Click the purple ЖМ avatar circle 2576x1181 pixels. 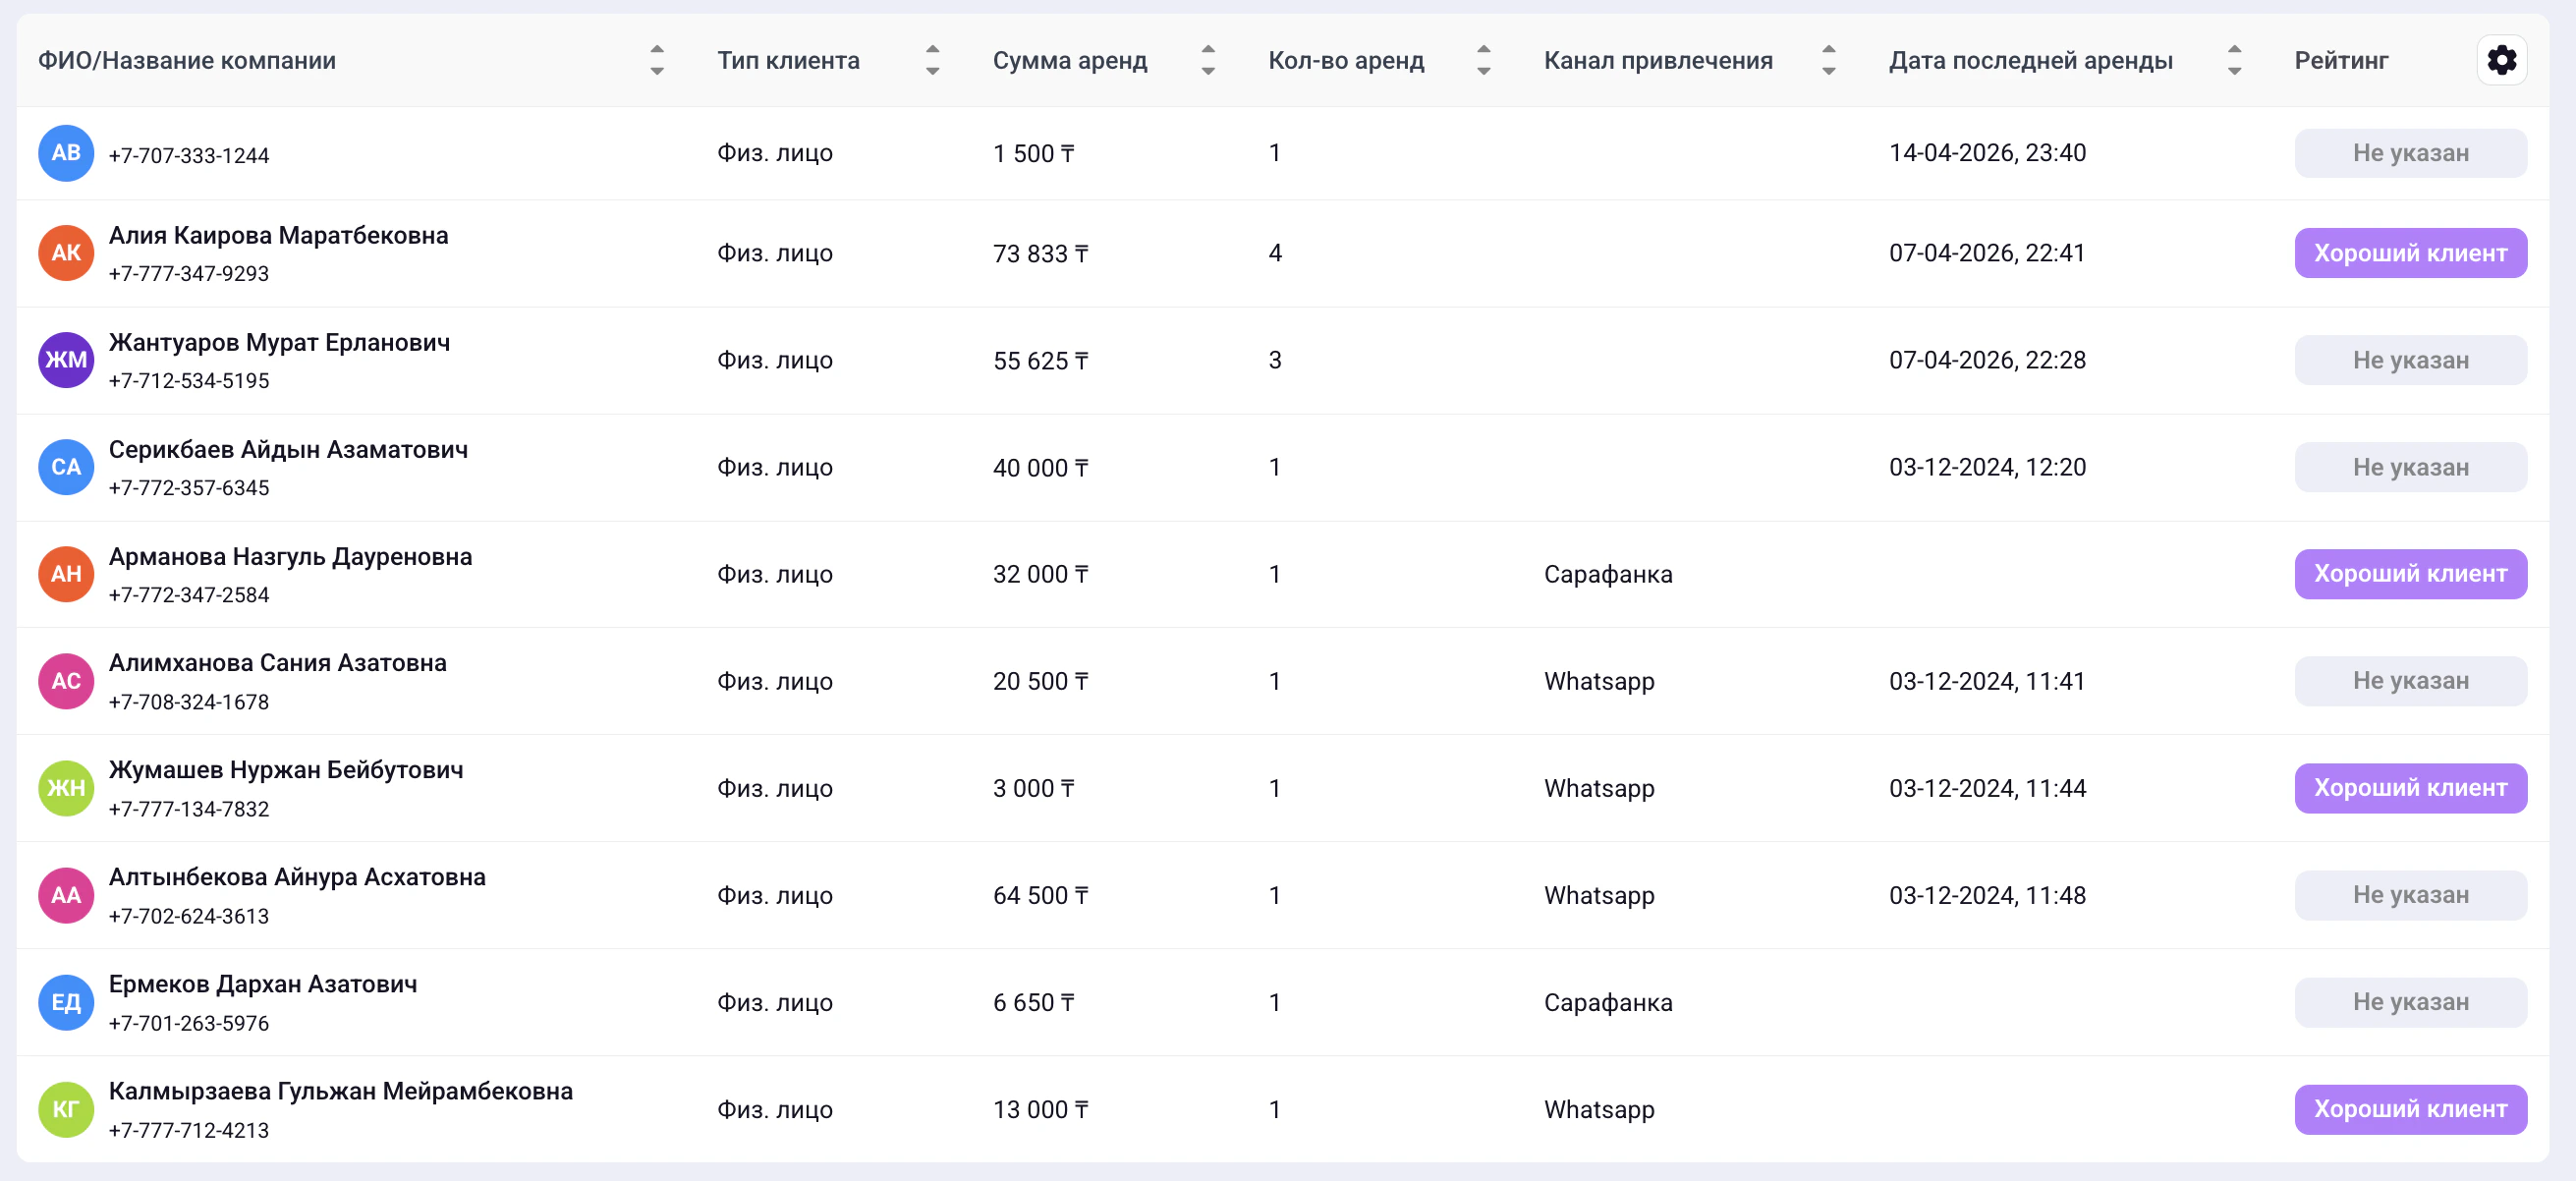point(66,360)
